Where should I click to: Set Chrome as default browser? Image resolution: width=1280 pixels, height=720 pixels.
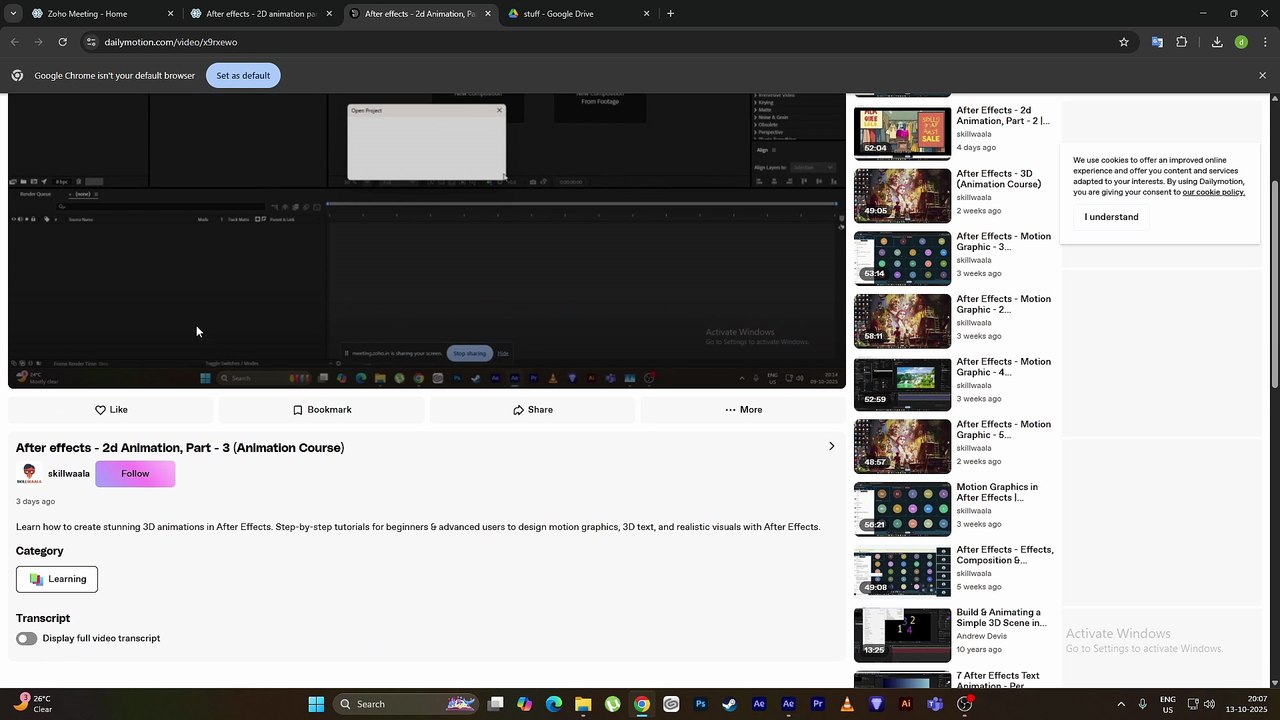243,75
